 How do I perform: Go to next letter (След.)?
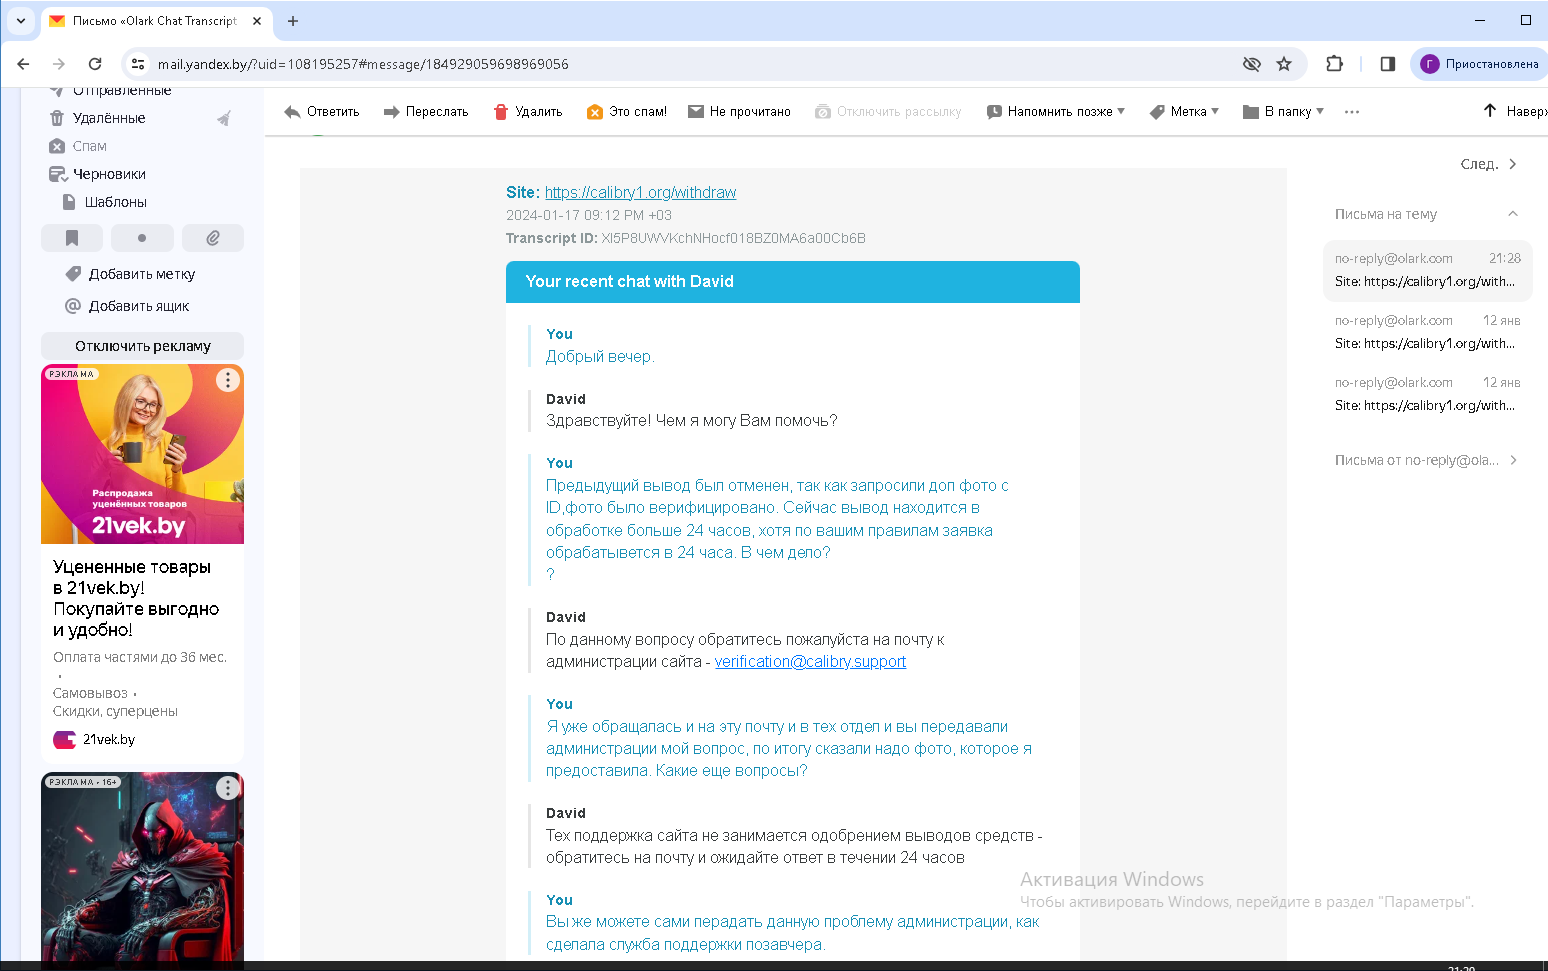pyautogui.click(x=1489, y=164)
